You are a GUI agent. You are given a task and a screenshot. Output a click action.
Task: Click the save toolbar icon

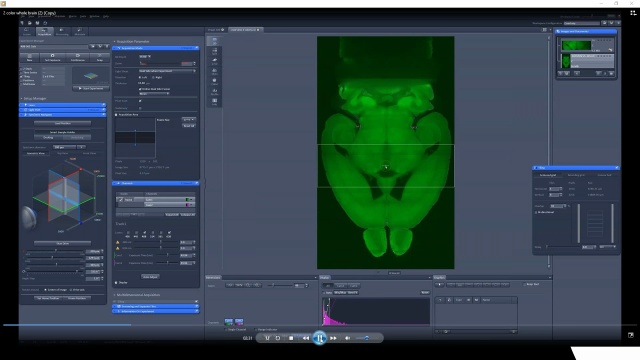coord(37,23)
